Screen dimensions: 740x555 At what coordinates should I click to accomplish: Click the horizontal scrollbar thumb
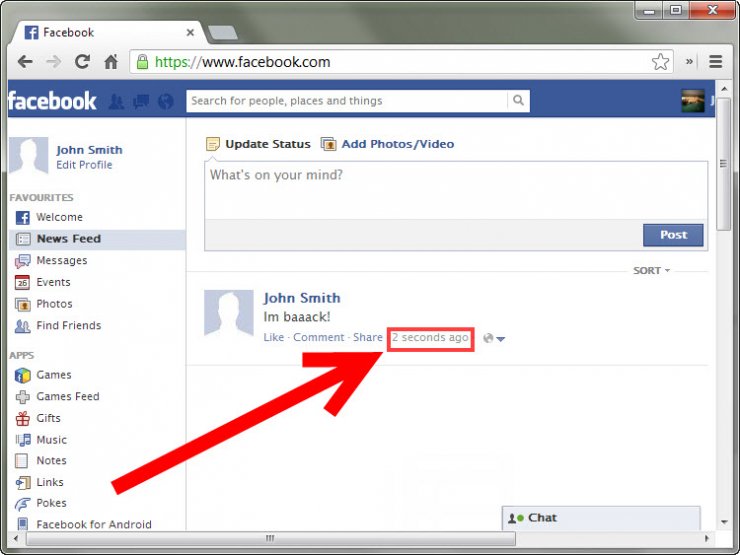pyautogui.click(x=270, y=538)
